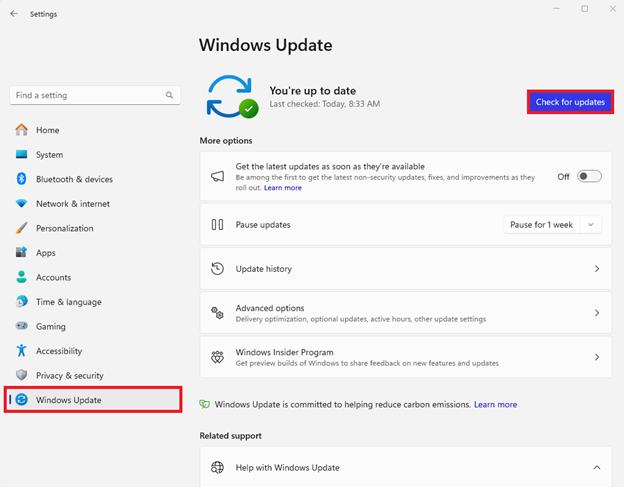Click Learn more about carbon emissions

coord(495,404)
